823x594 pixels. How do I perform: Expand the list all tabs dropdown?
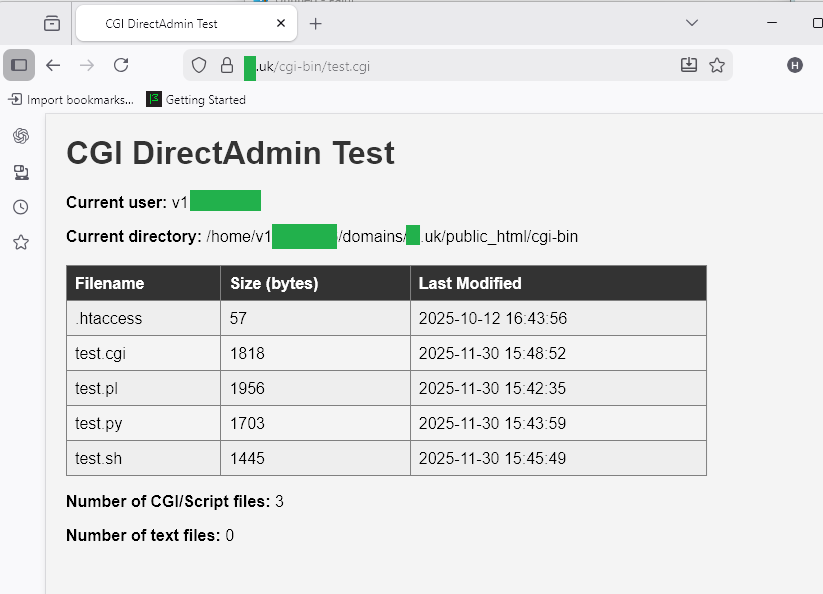tap(692, 22)
